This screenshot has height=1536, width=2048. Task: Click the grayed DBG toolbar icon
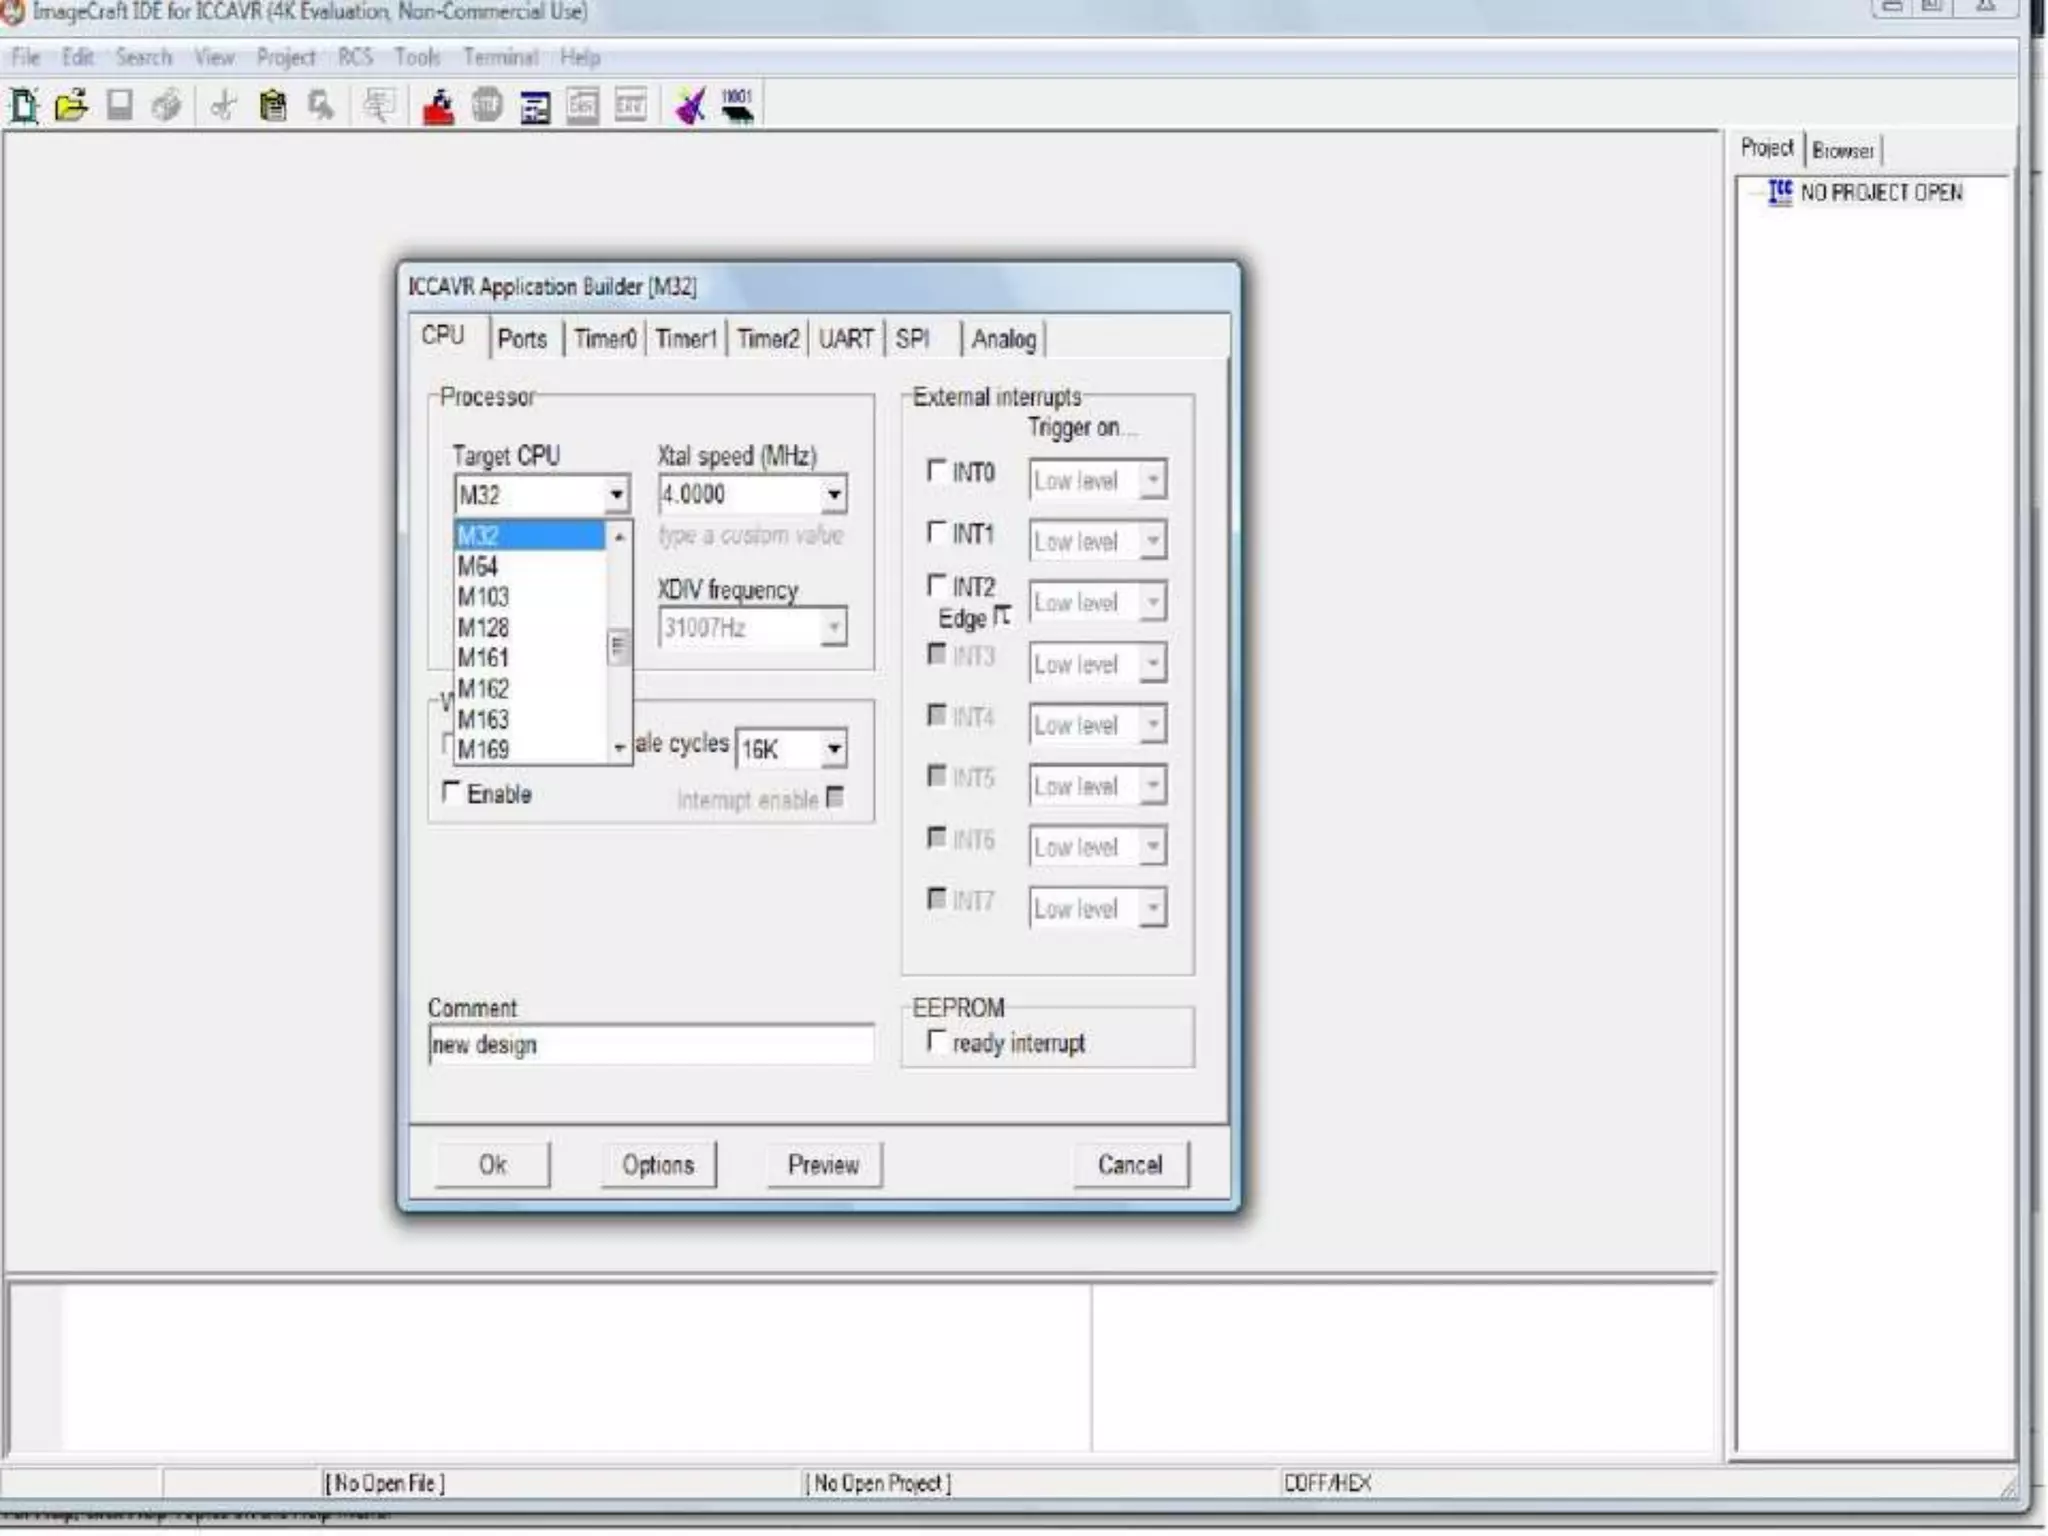583,105
